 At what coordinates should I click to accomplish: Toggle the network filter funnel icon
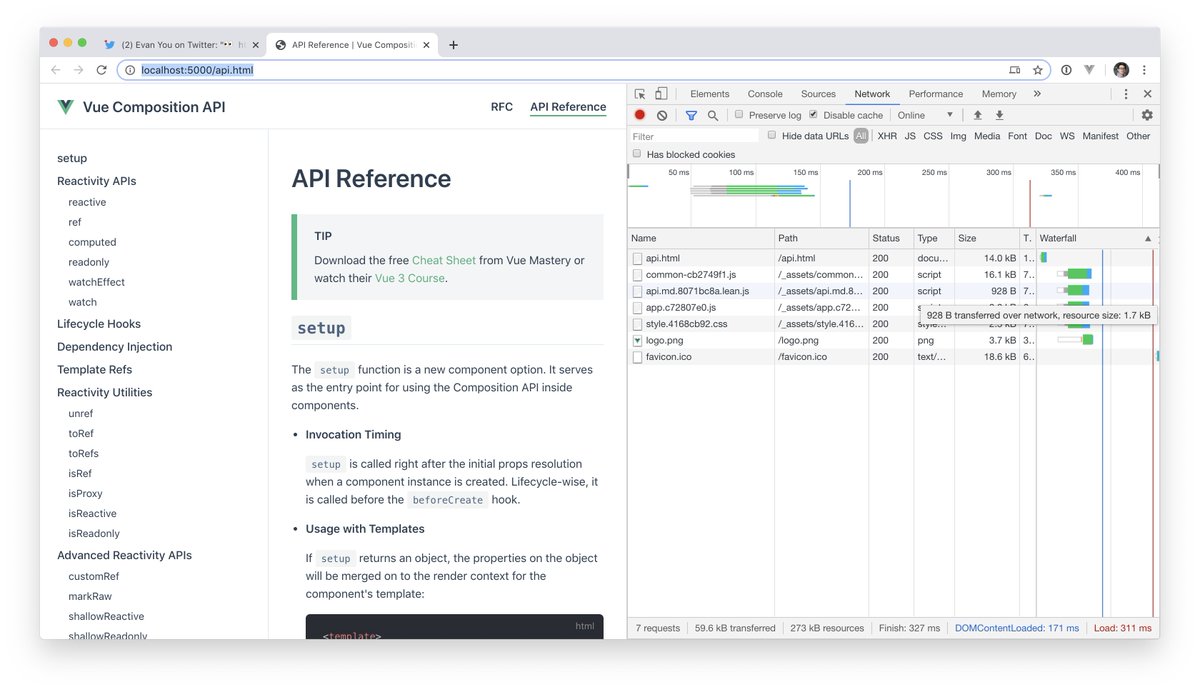(x=691, y=115)
